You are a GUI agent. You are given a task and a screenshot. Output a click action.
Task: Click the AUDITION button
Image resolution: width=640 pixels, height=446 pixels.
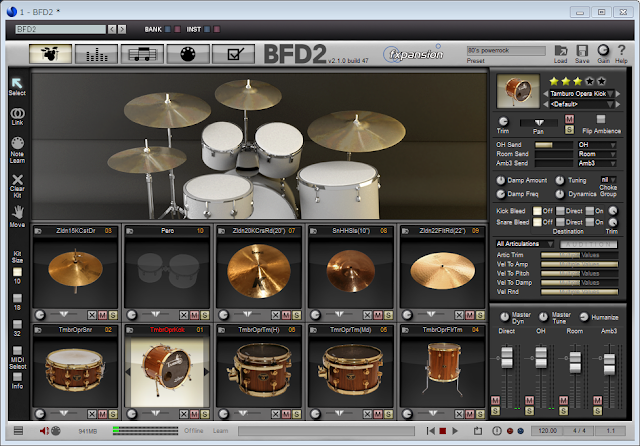(x=589, y=244)
